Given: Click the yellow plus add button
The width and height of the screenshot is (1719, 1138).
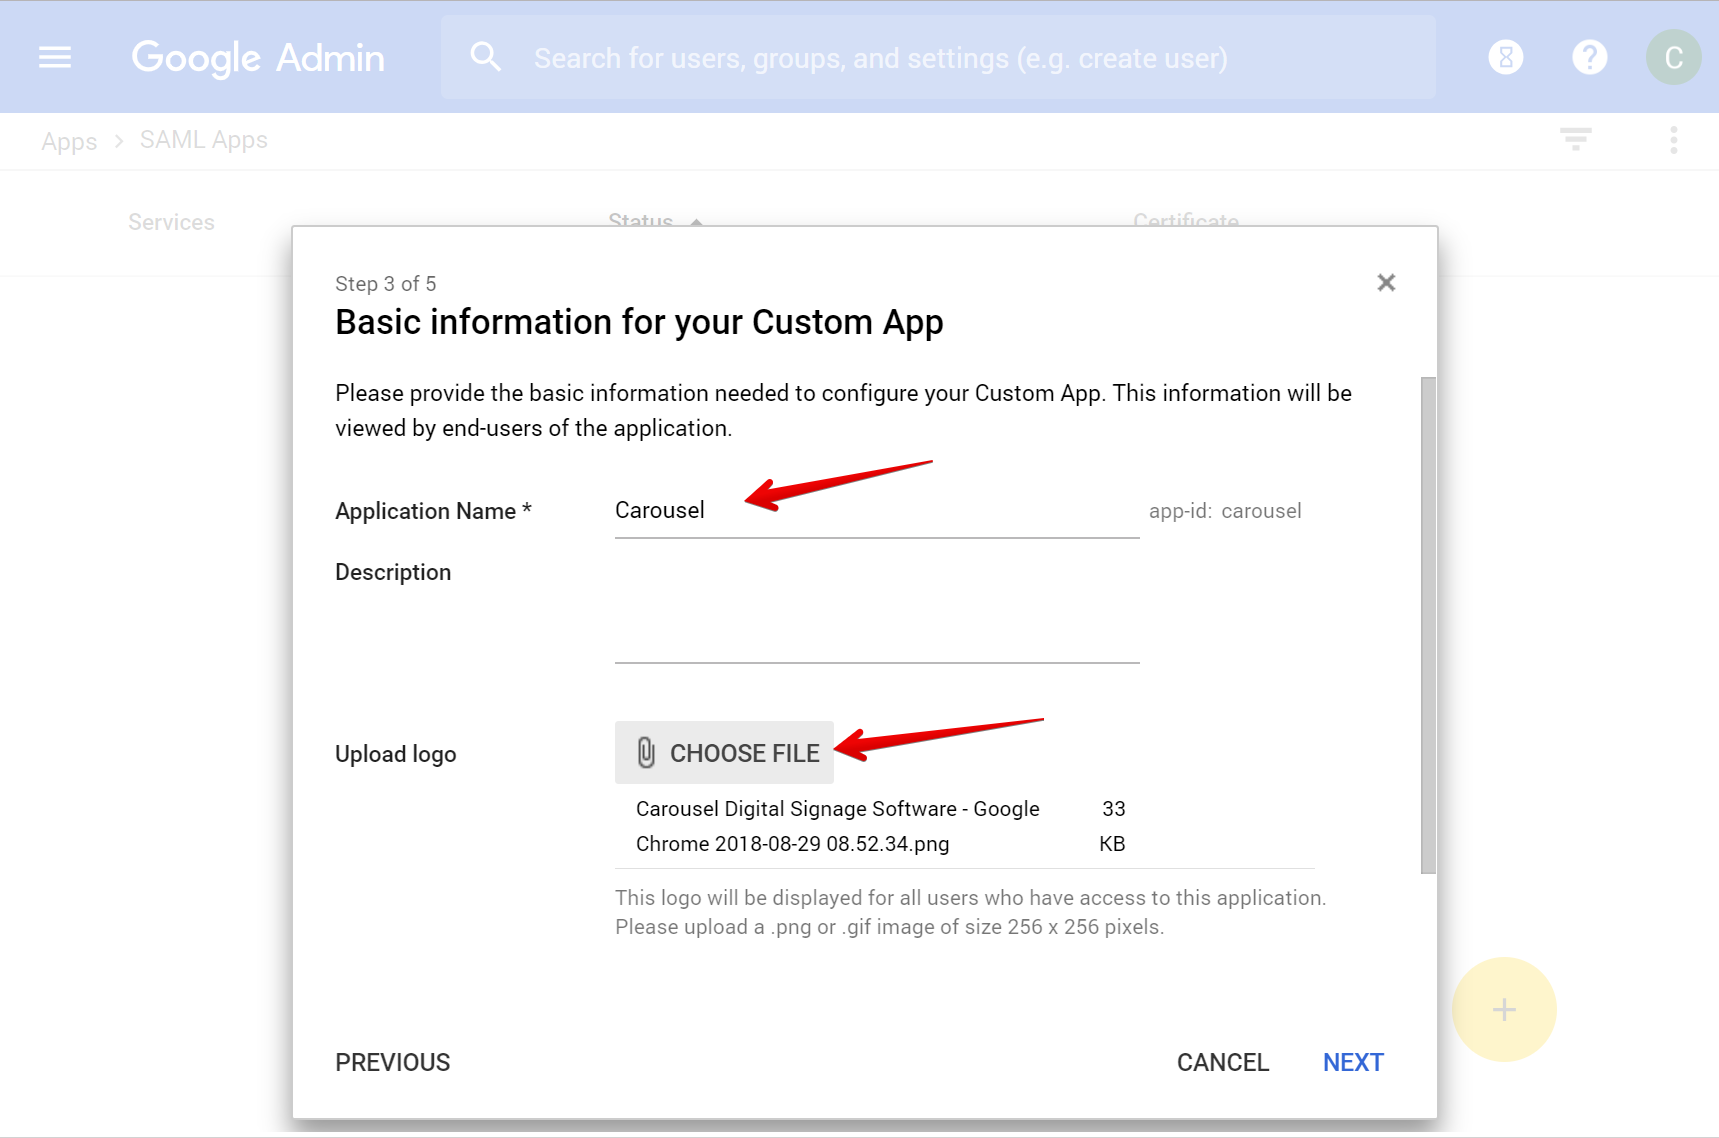Looking at the screenshot, I should (x=1504, y=1009).
